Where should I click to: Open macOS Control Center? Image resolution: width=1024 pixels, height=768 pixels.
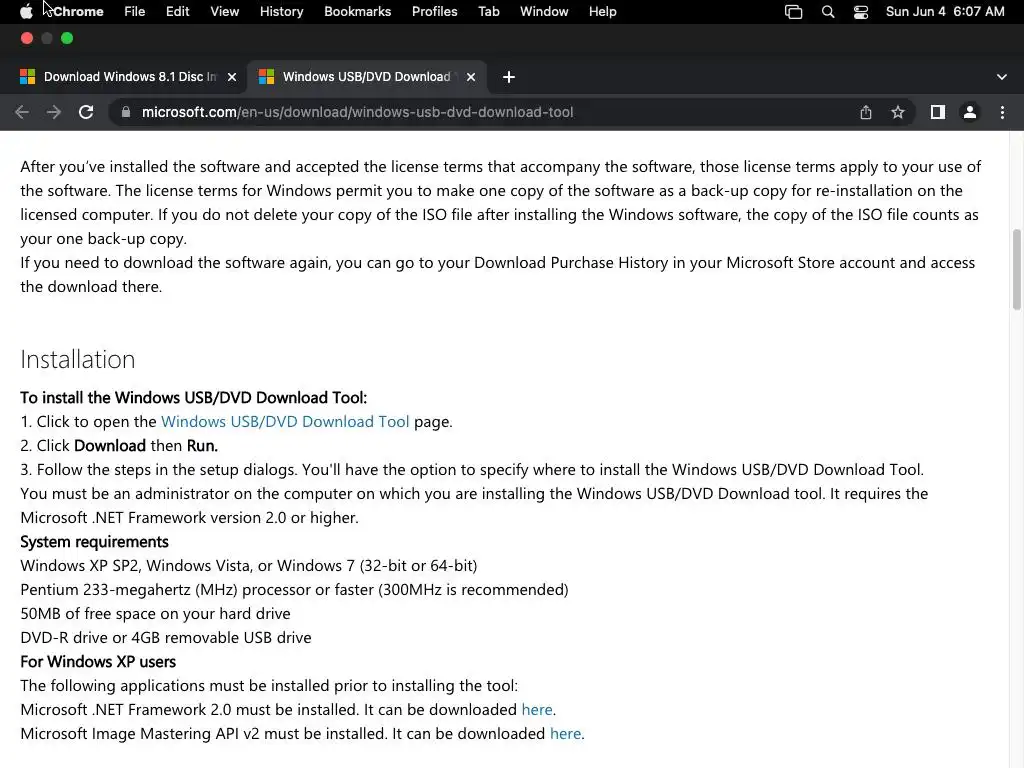pyautogui.click(x=861, y=11)
